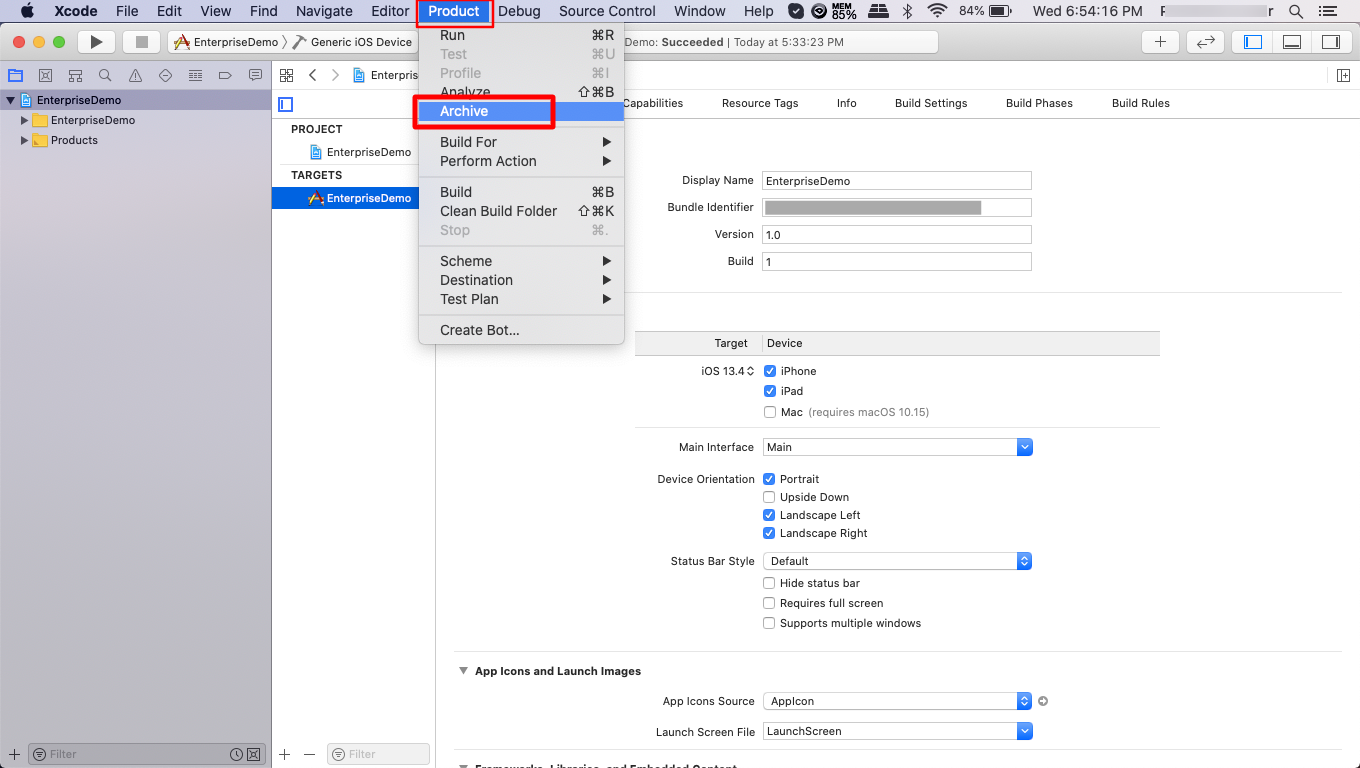Screen dimensions: 1360x768
Task: Toggle the navigator panel visibility button
Action: click(x=1253, y=42)
